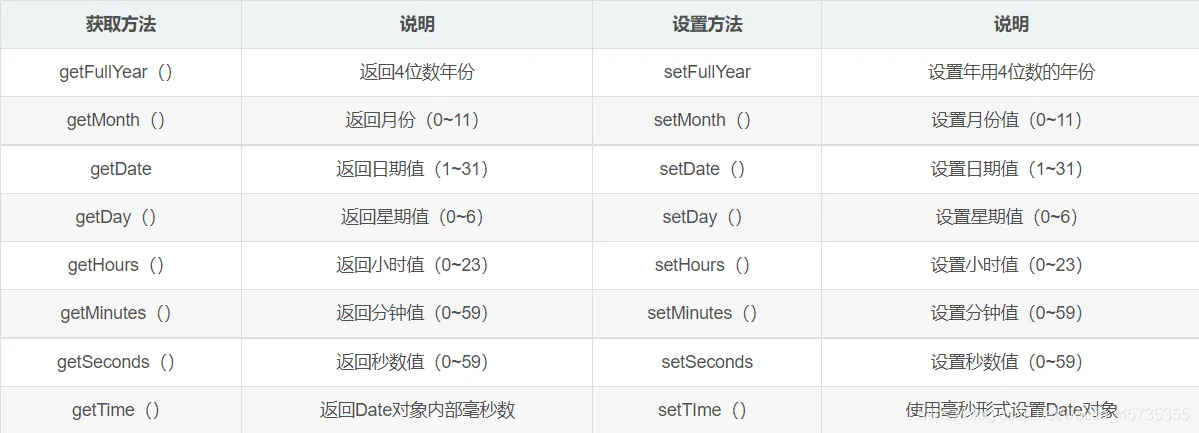Click the setMinutes() method cell
The width and height of the screenshot is (1199, 433).
[703, 313]
